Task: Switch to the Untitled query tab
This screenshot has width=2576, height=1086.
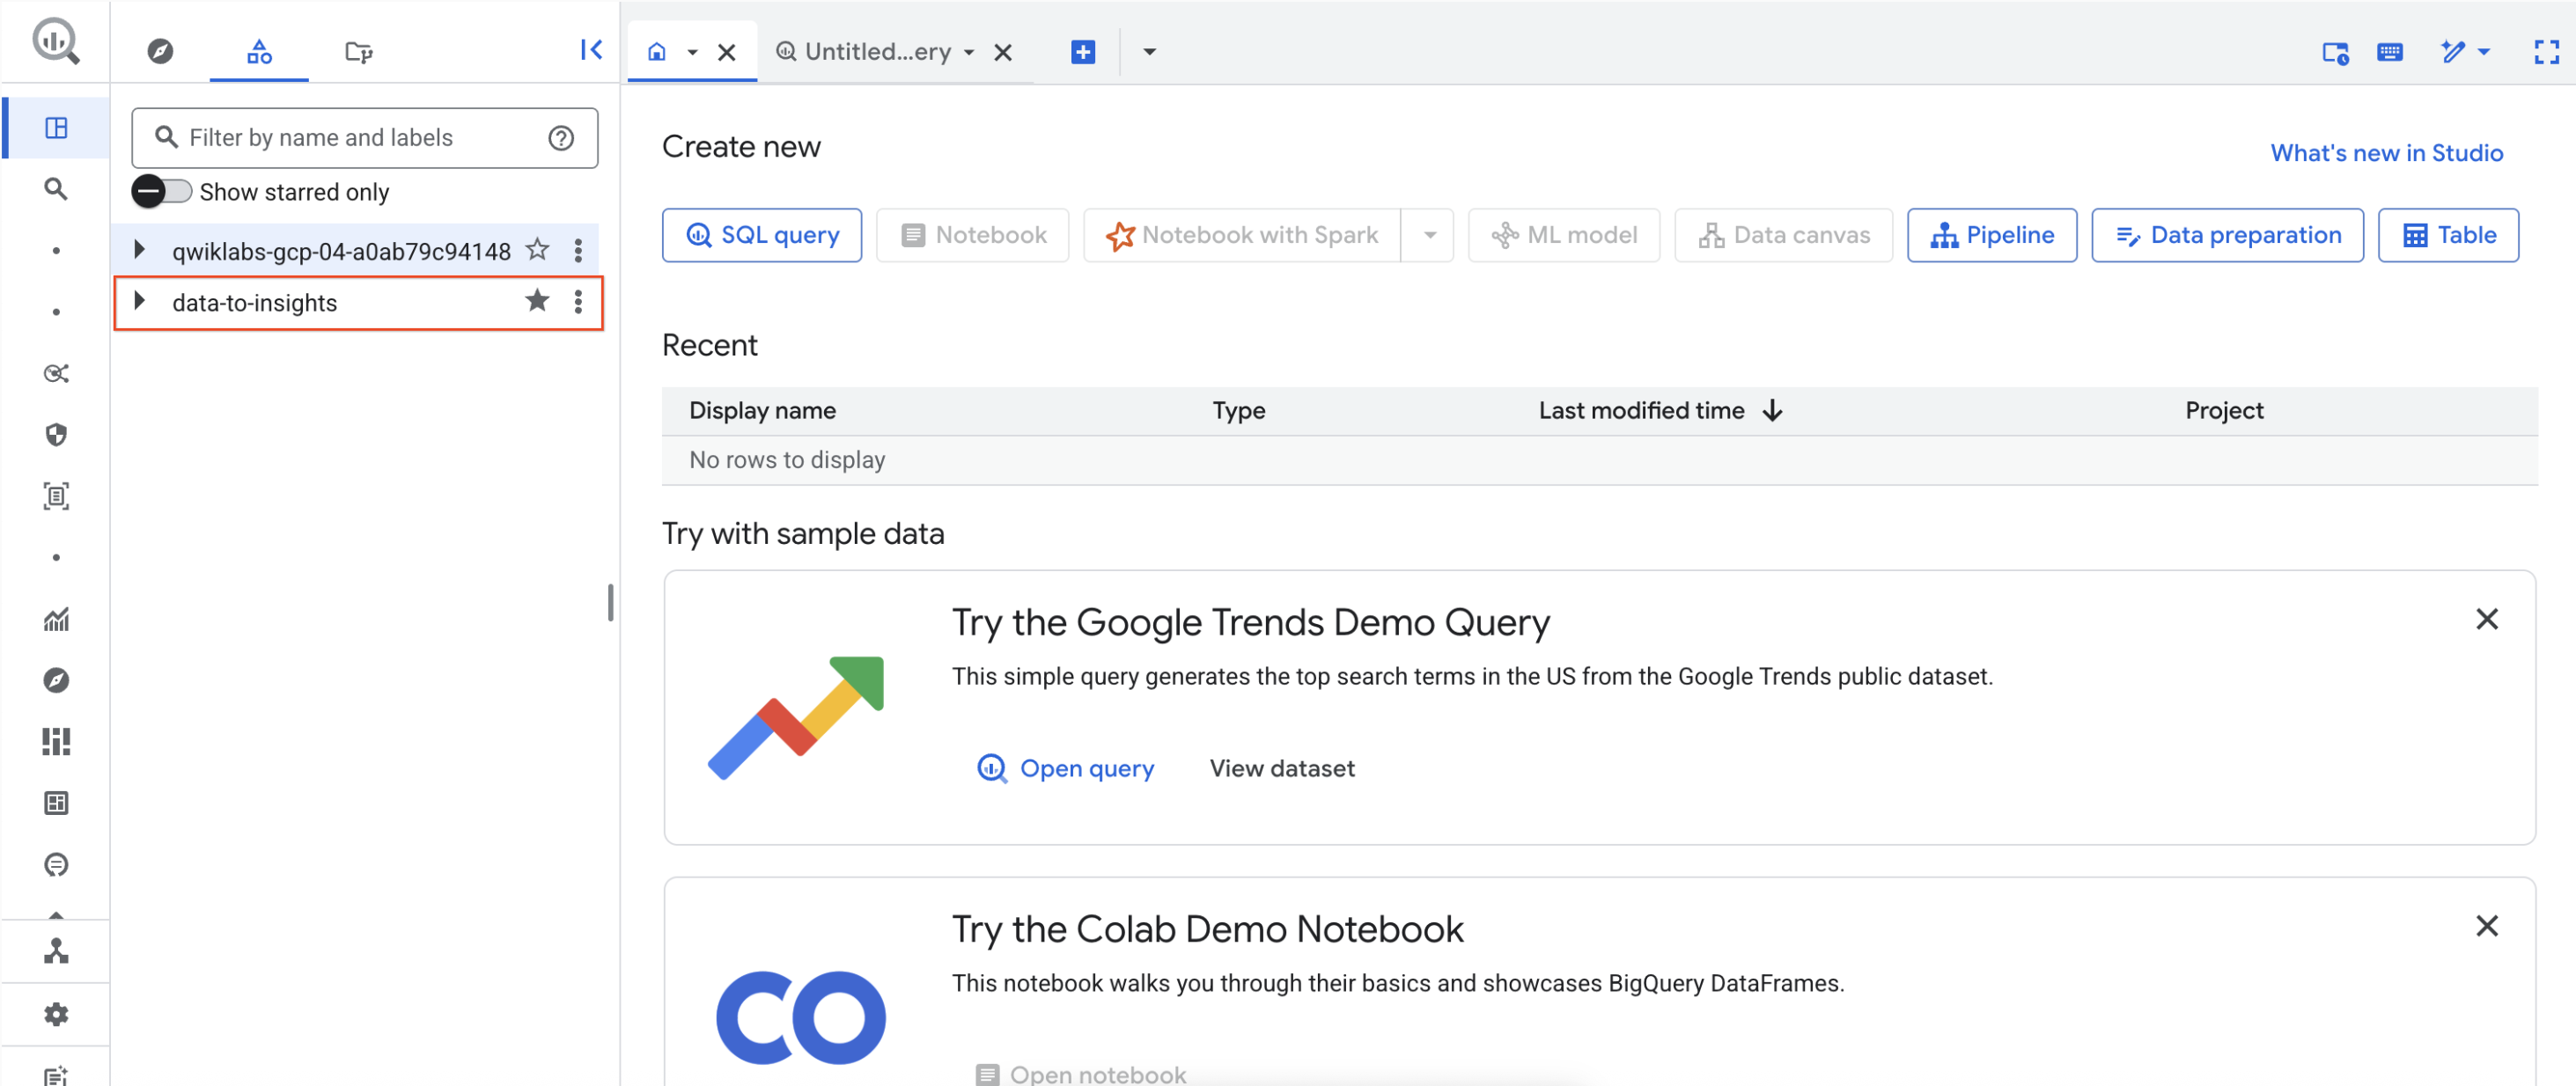Action: pyautogui.click(x=877, y=52)
